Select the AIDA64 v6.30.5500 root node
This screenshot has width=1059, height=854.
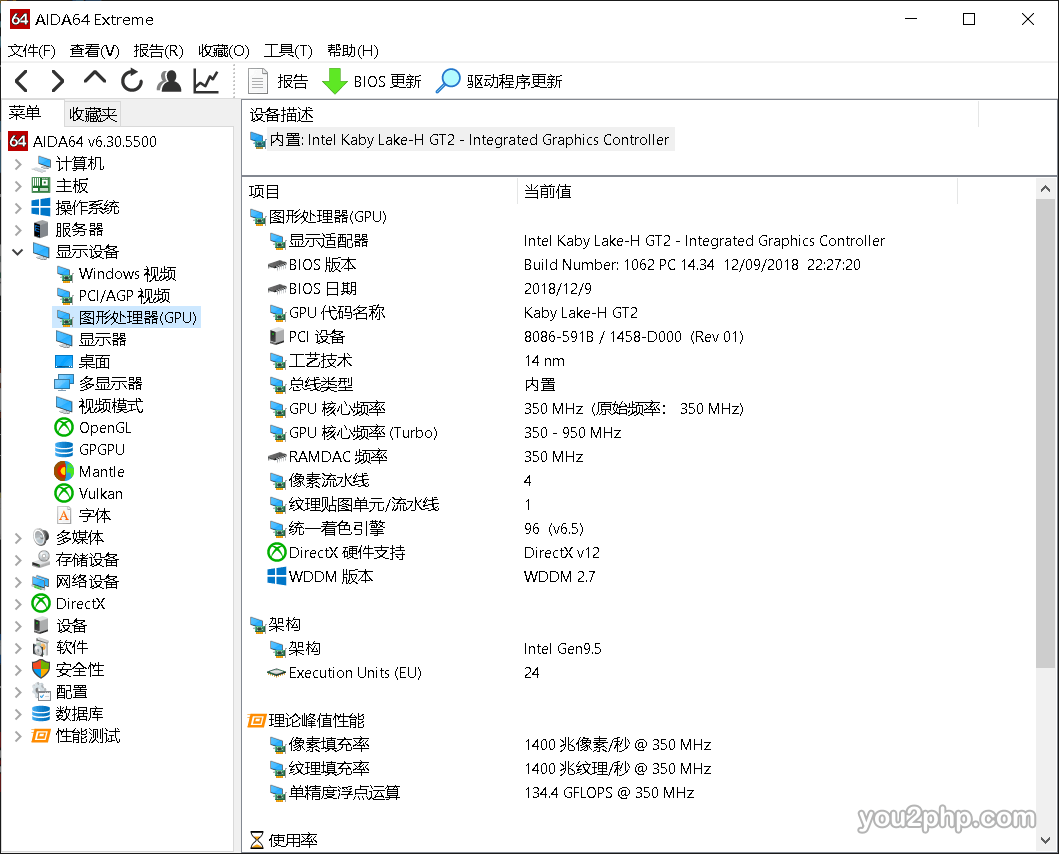coord(82,141)
